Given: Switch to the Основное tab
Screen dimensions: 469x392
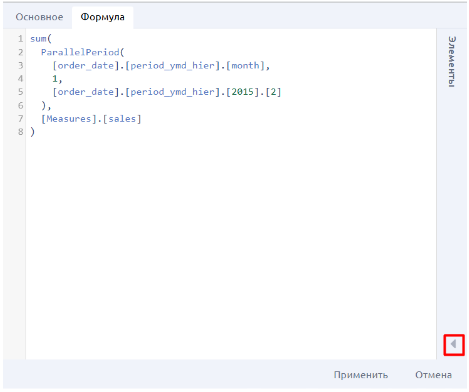Looking at the screenshot, I should point(39,17).
